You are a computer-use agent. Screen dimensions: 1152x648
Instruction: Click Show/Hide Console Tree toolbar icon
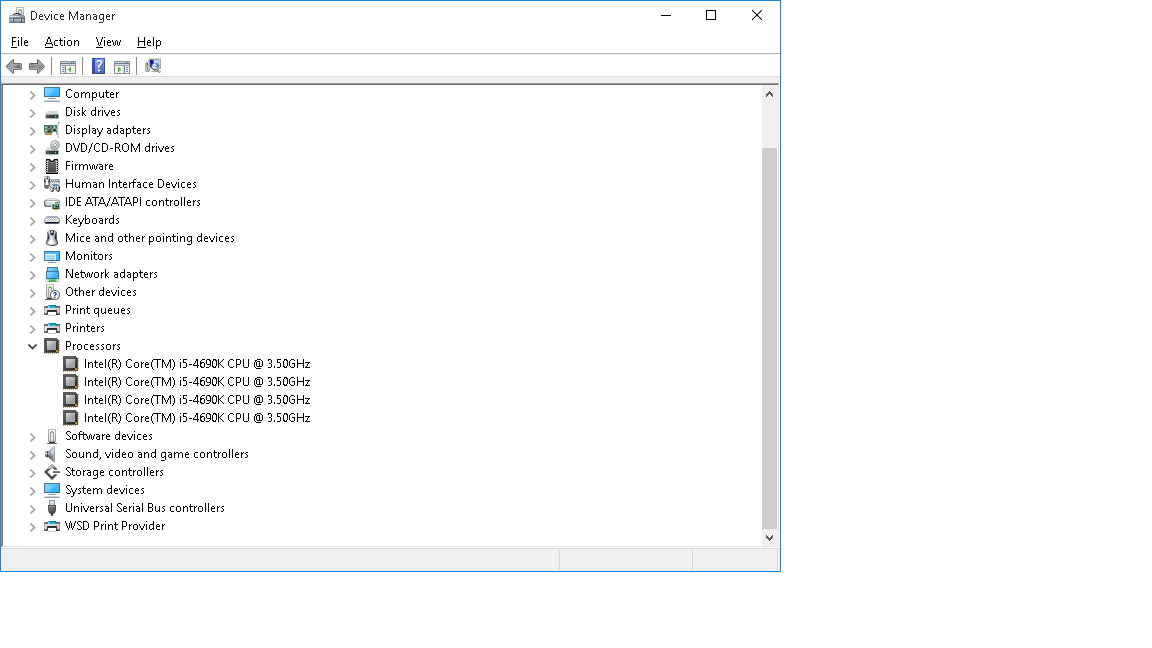68,67
